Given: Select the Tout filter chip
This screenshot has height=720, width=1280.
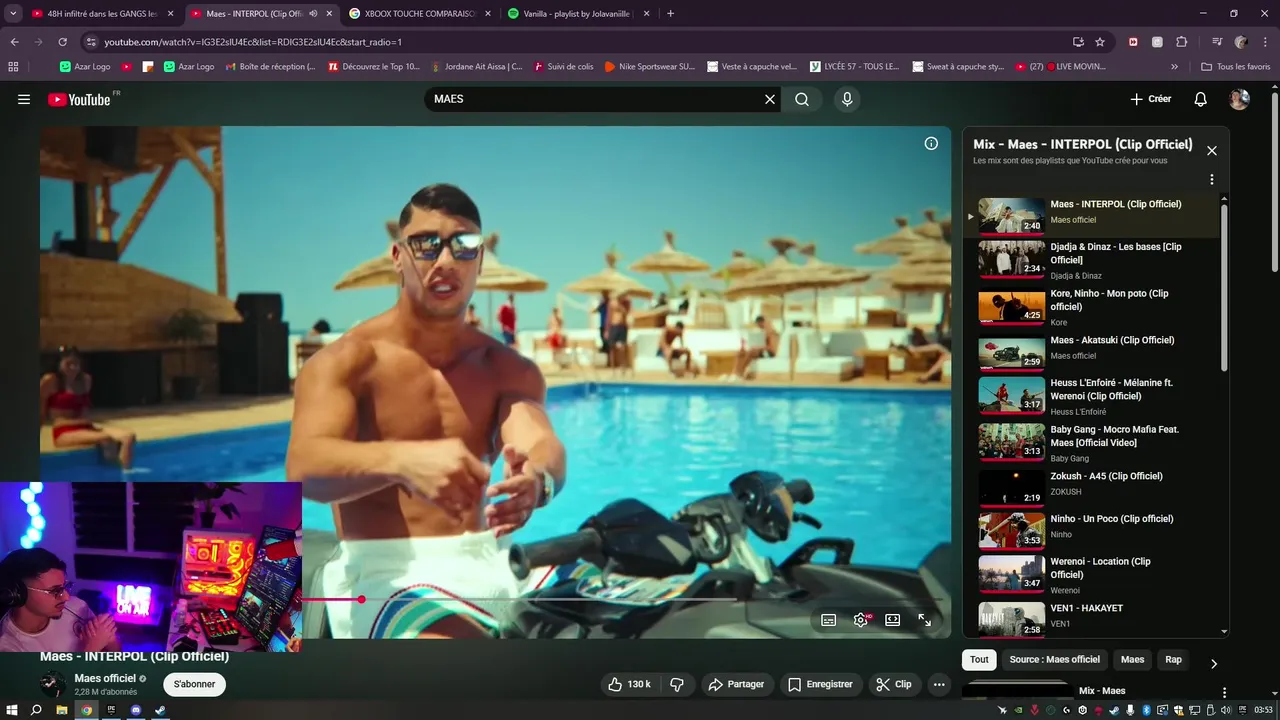Looking at the screenshot, I should [x=979, y=659].
